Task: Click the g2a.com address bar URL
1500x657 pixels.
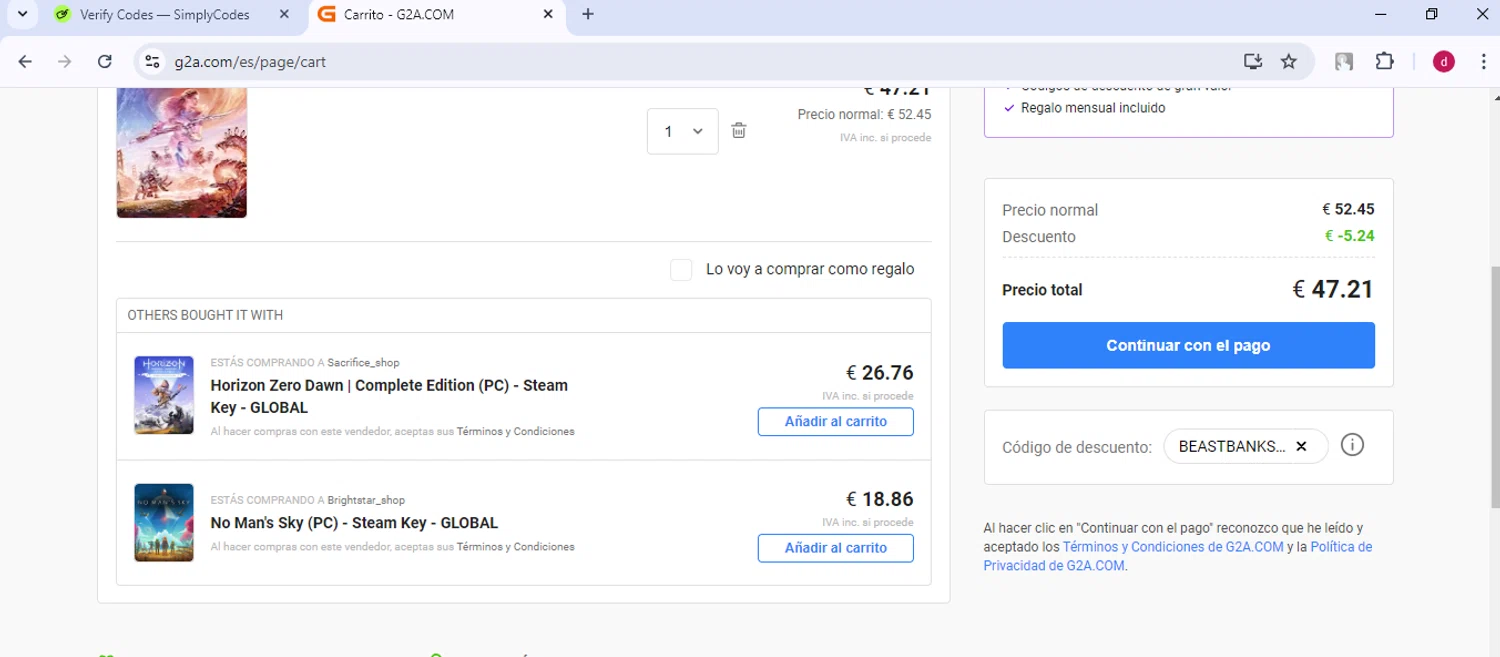Action: (250, 62)
